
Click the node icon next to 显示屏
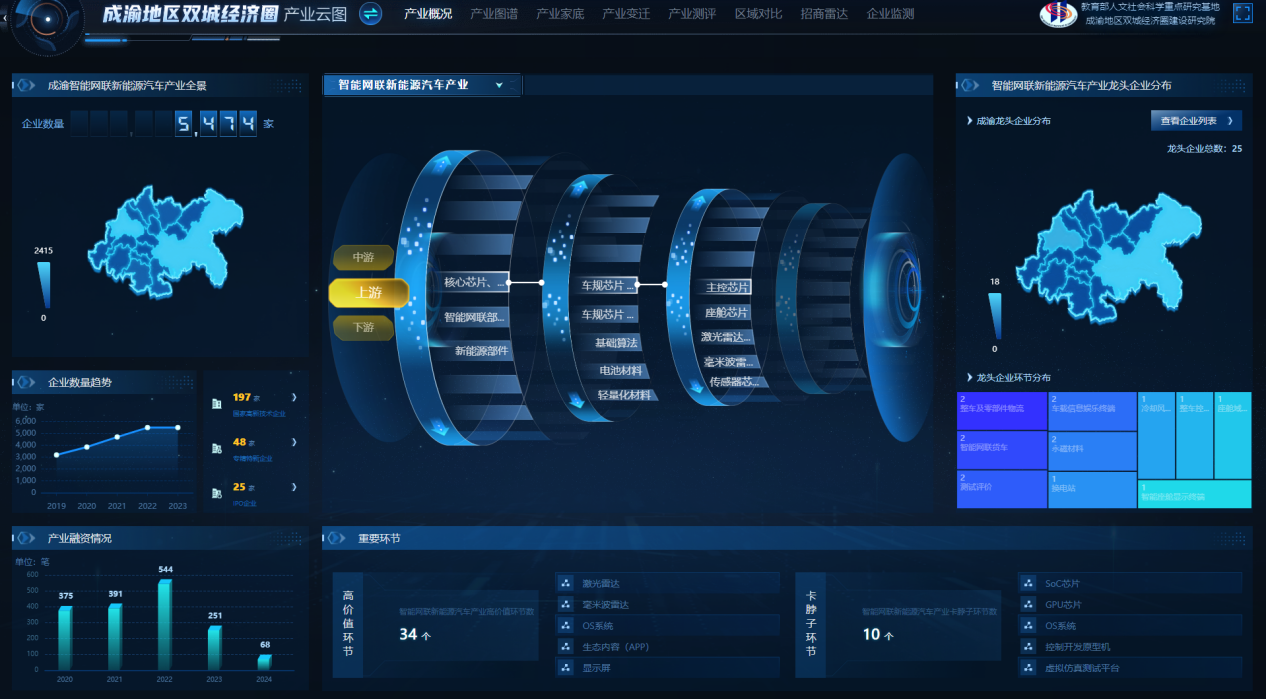coord(565,668)
